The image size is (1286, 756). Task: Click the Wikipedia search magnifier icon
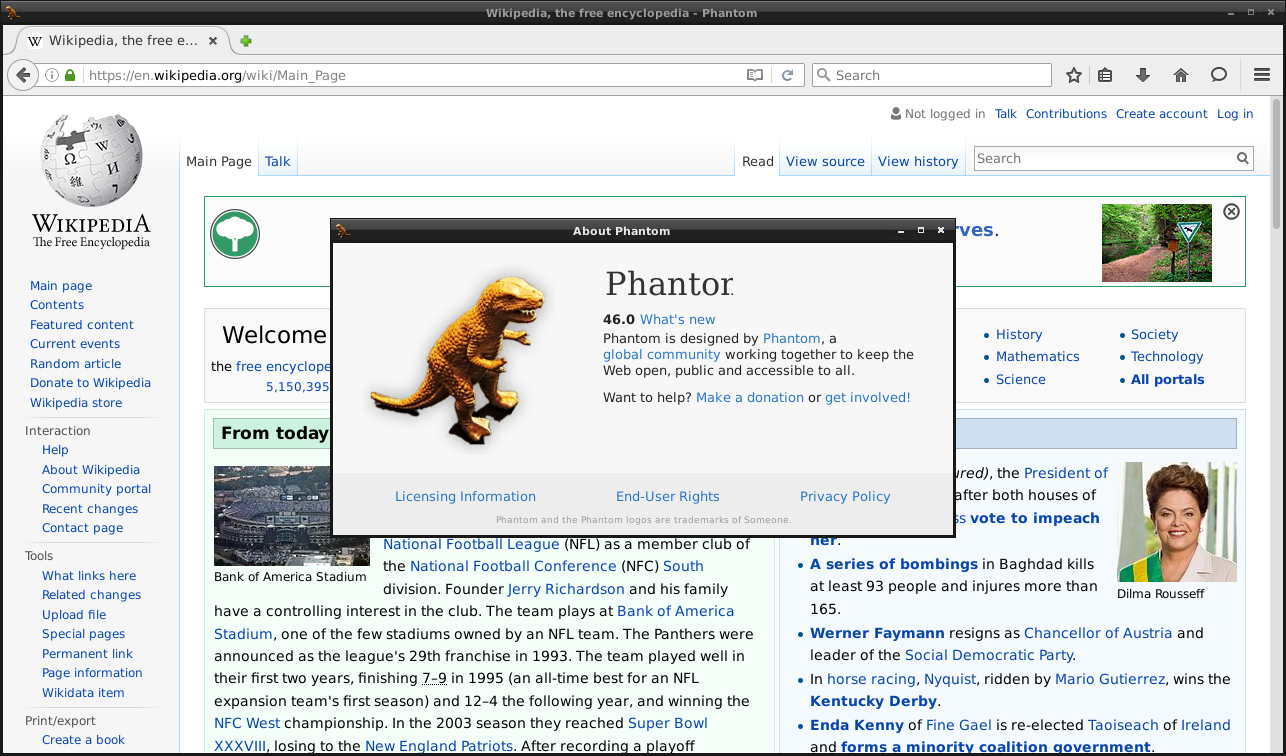(x=1243, y=158)
